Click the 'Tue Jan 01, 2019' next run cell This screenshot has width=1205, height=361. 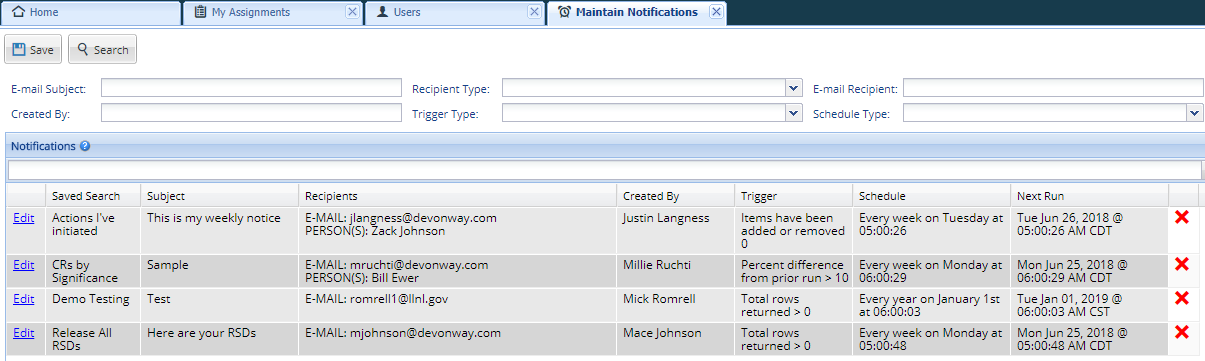[x=1089, y=305]
